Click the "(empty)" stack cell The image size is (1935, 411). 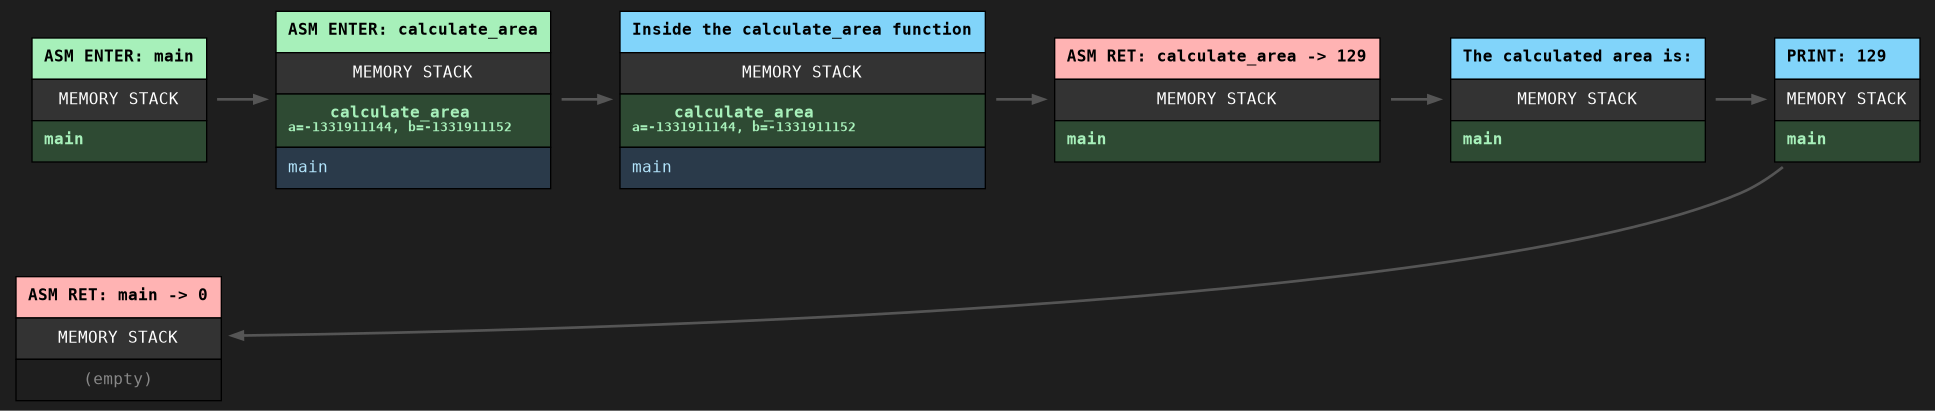tap(118, 380)
